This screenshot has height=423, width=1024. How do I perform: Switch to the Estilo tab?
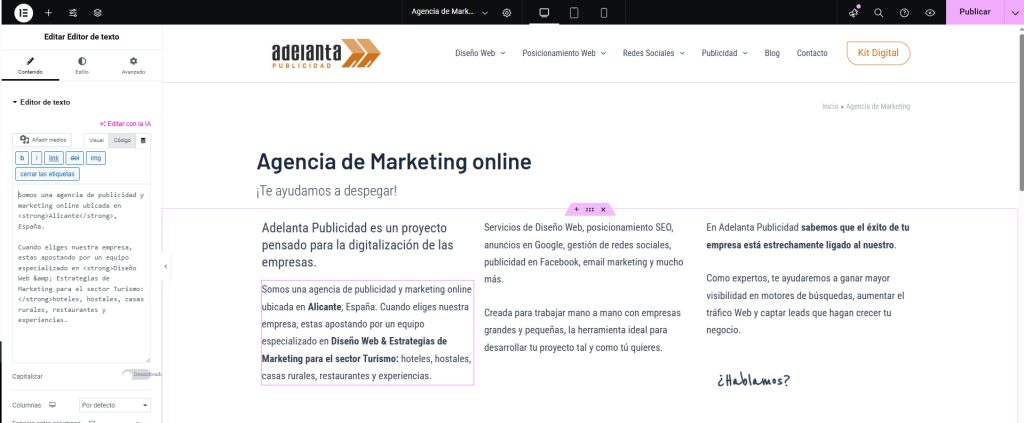click(82, 66)
